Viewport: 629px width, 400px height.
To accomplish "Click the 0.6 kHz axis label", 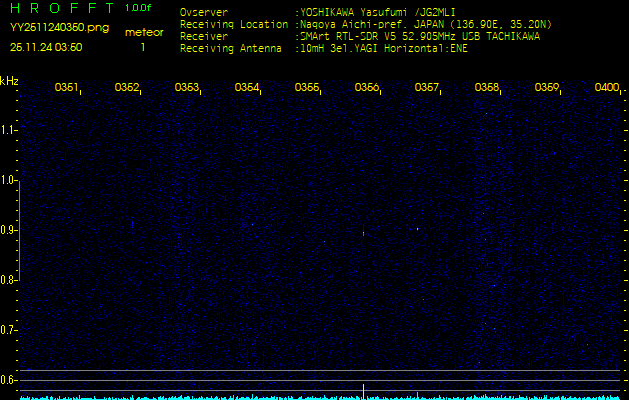I will coord(8,380).
